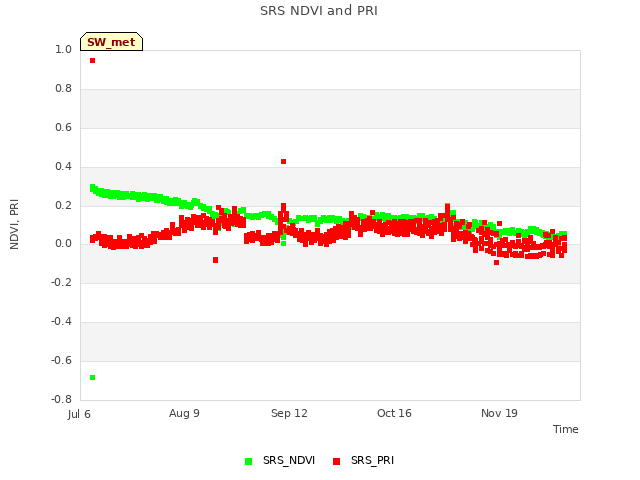Click the 1.0 y-axis tick label

(x=63, y=49)
